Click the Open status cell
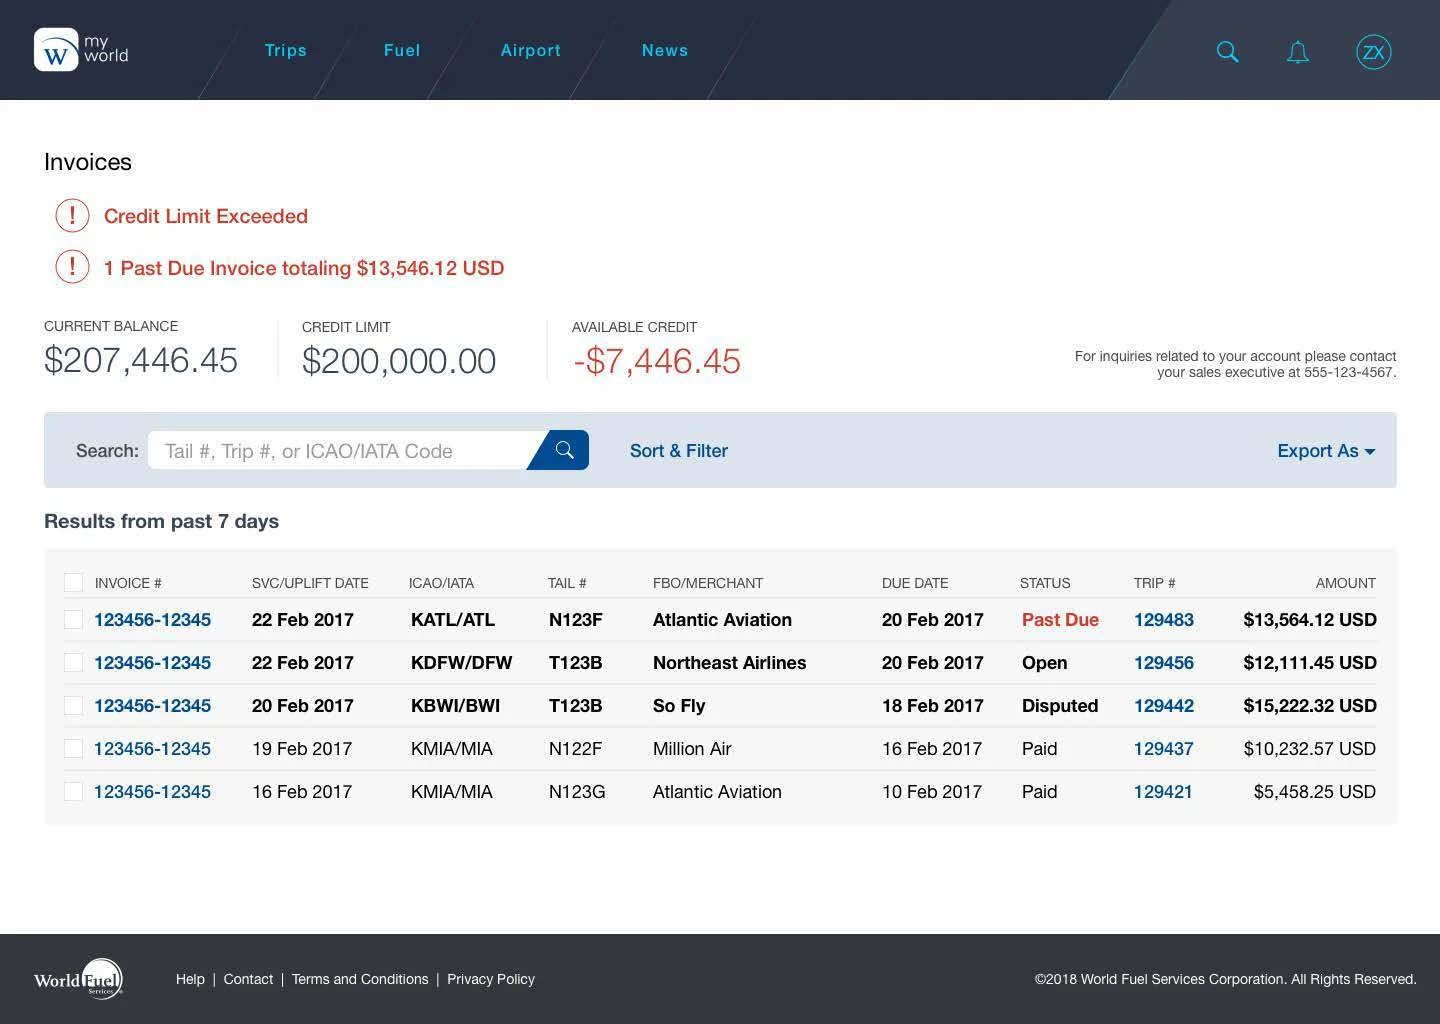 1044,663
